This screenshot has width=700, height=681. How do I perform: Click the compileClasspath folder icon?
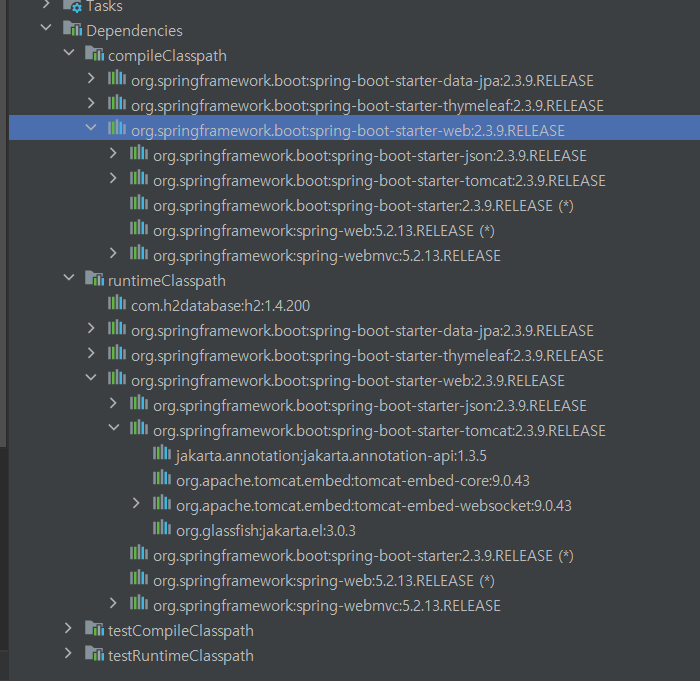pyautogui.click(x=95, y=54)
